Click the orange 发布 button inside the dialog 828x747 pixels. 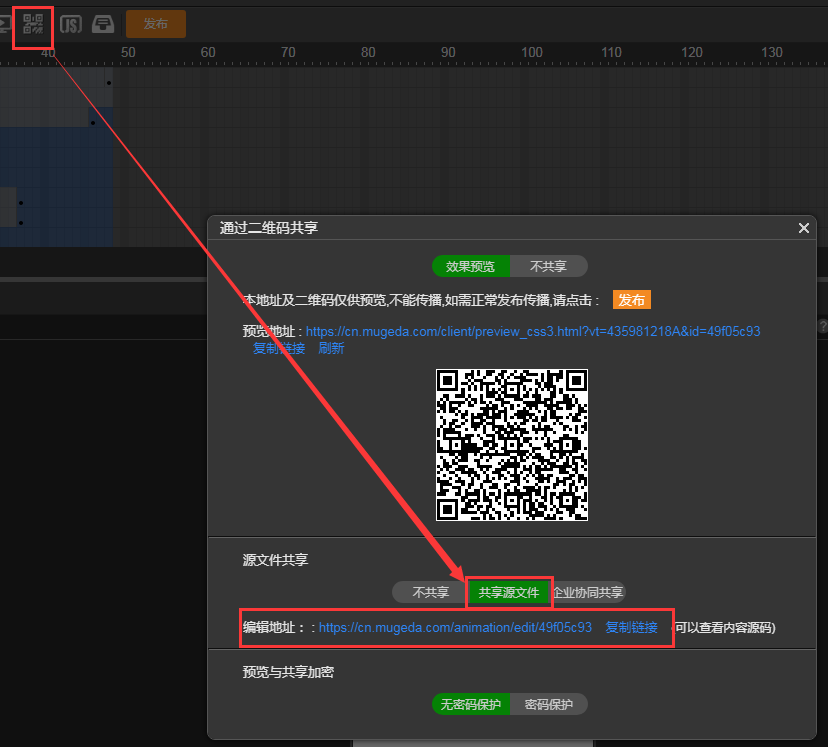[x=632, y=300]
